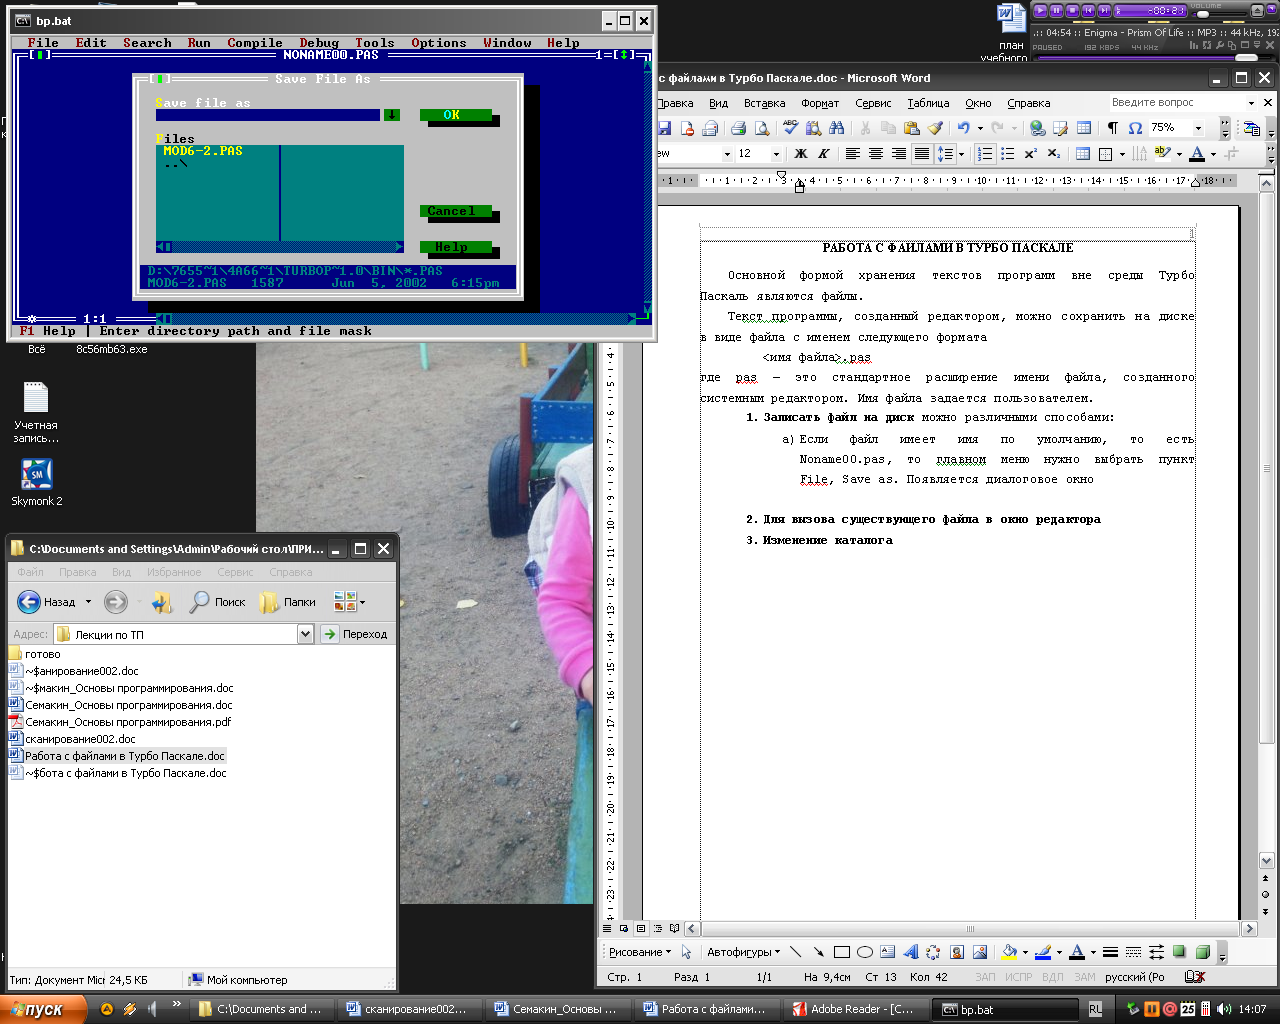Open Print Preview in Word toolbar
1280x1024 pixels.
click(x=762, y=128)
